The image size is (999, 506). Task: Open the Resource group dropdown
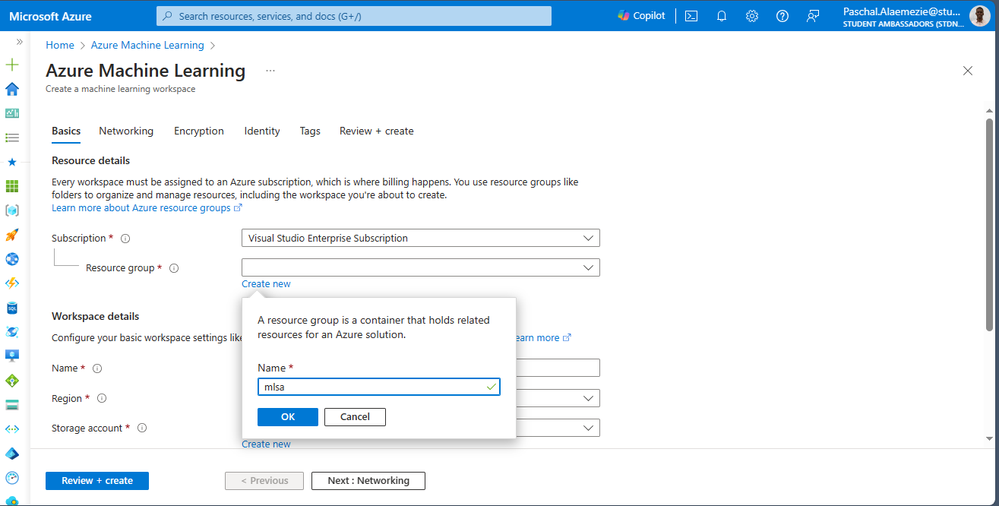[420, 268]
